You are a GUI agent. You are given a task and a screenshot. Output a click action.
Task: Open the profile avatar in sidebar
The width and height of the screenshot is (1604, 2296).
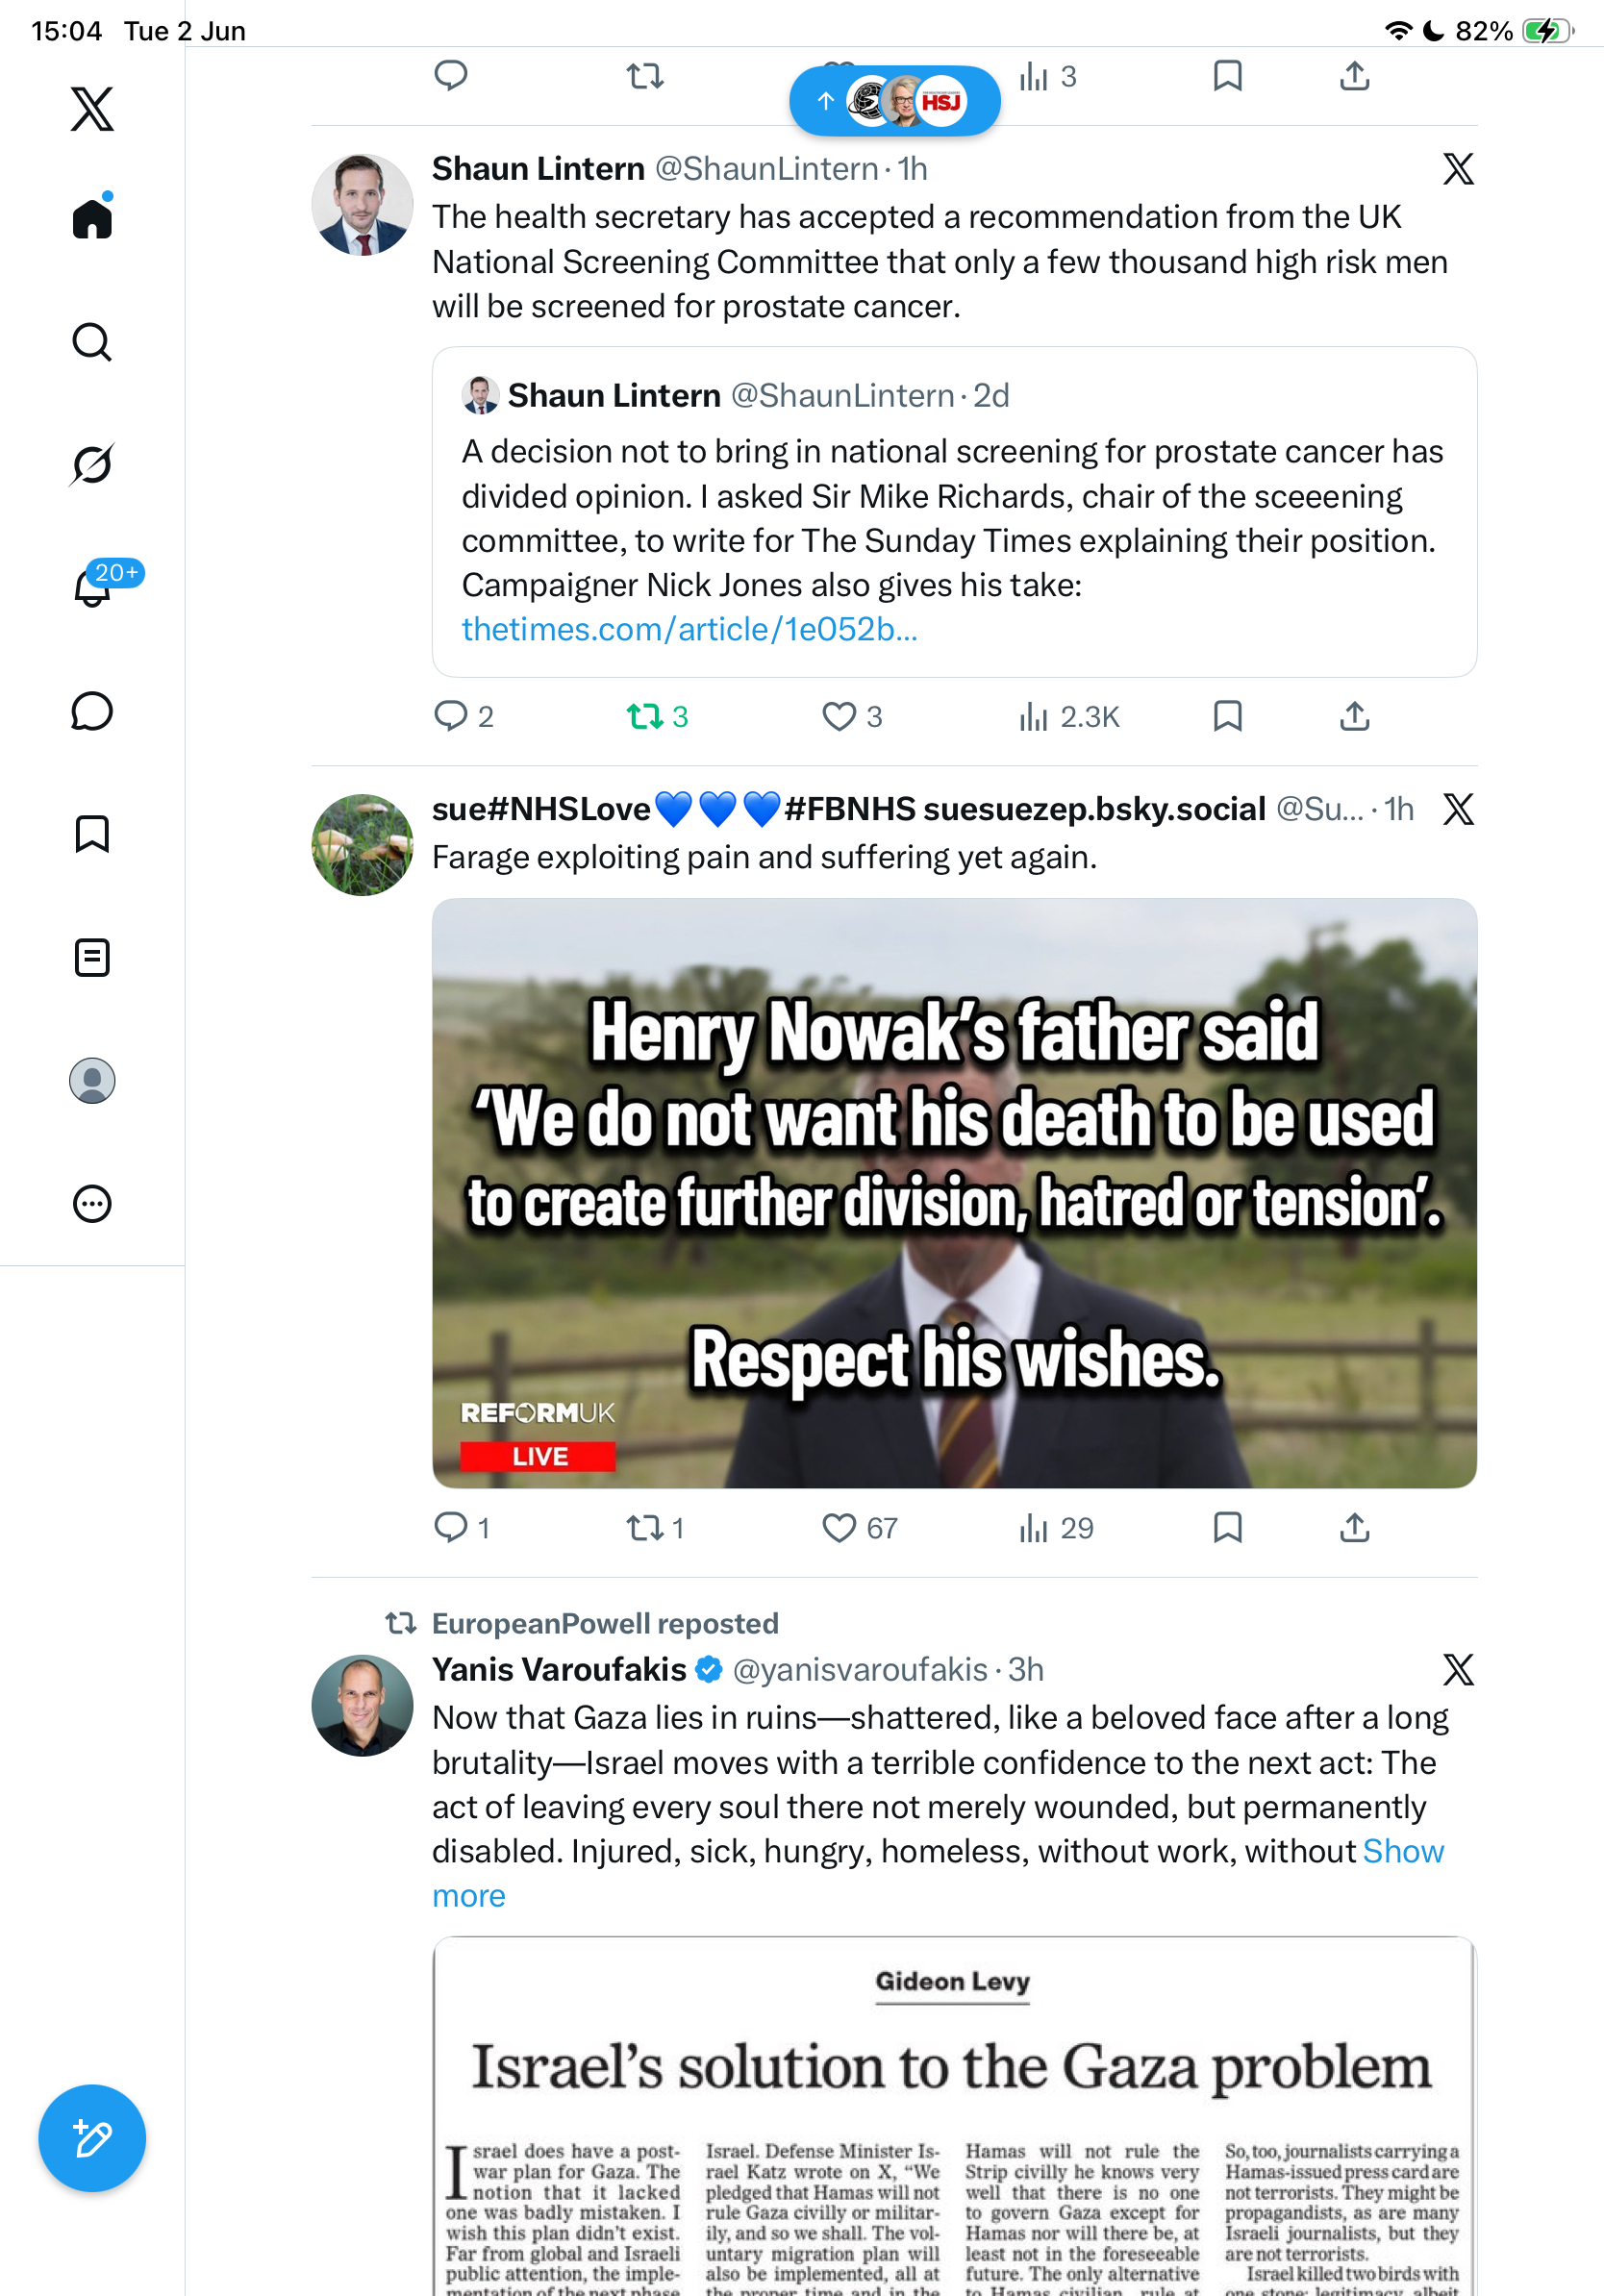tap(92, 1081)
